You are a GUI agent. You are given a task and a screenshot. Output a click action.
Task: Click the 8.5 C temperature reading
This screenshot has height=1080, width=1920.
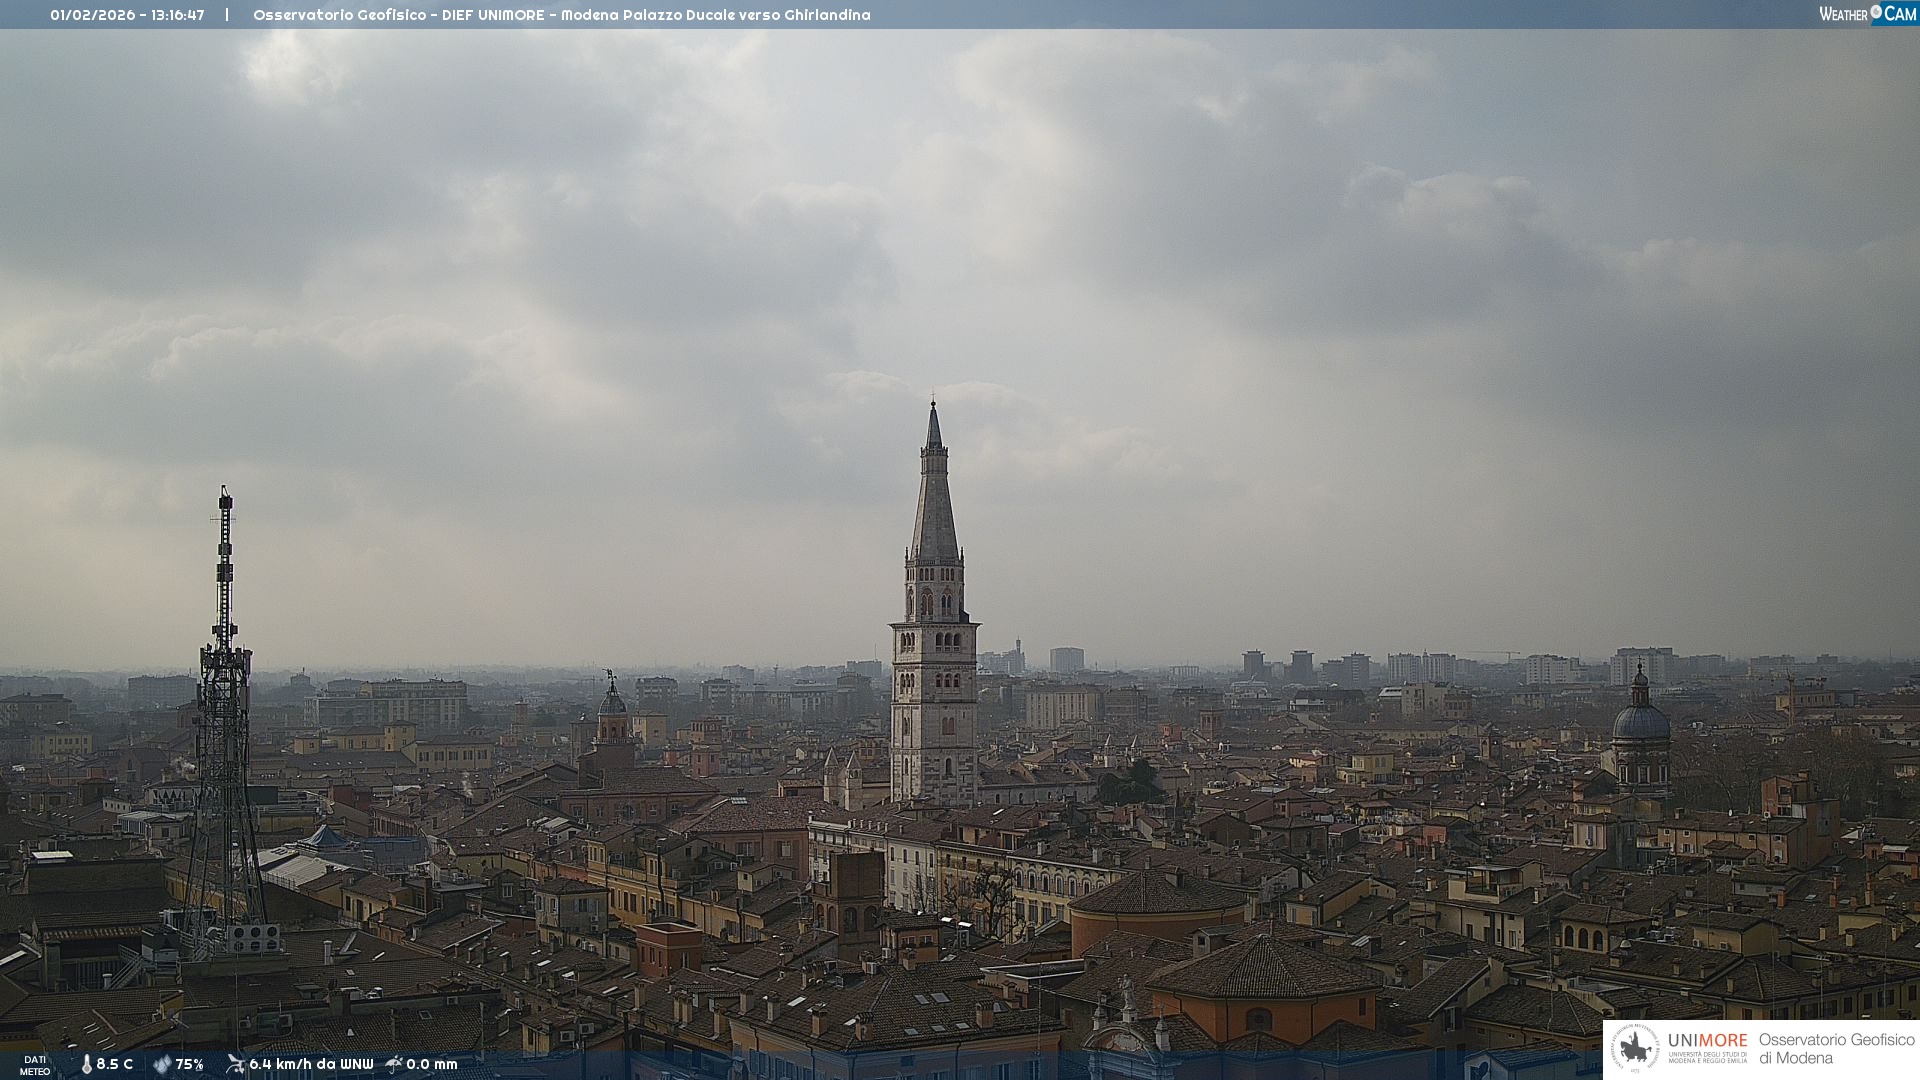(x=115, y=1065)
